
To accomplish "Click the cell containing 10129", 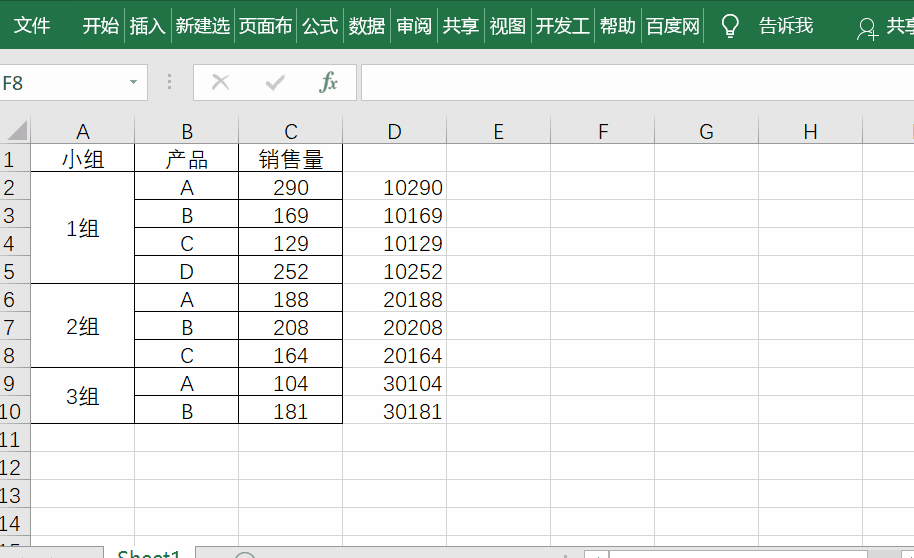I will pos(395,243).
